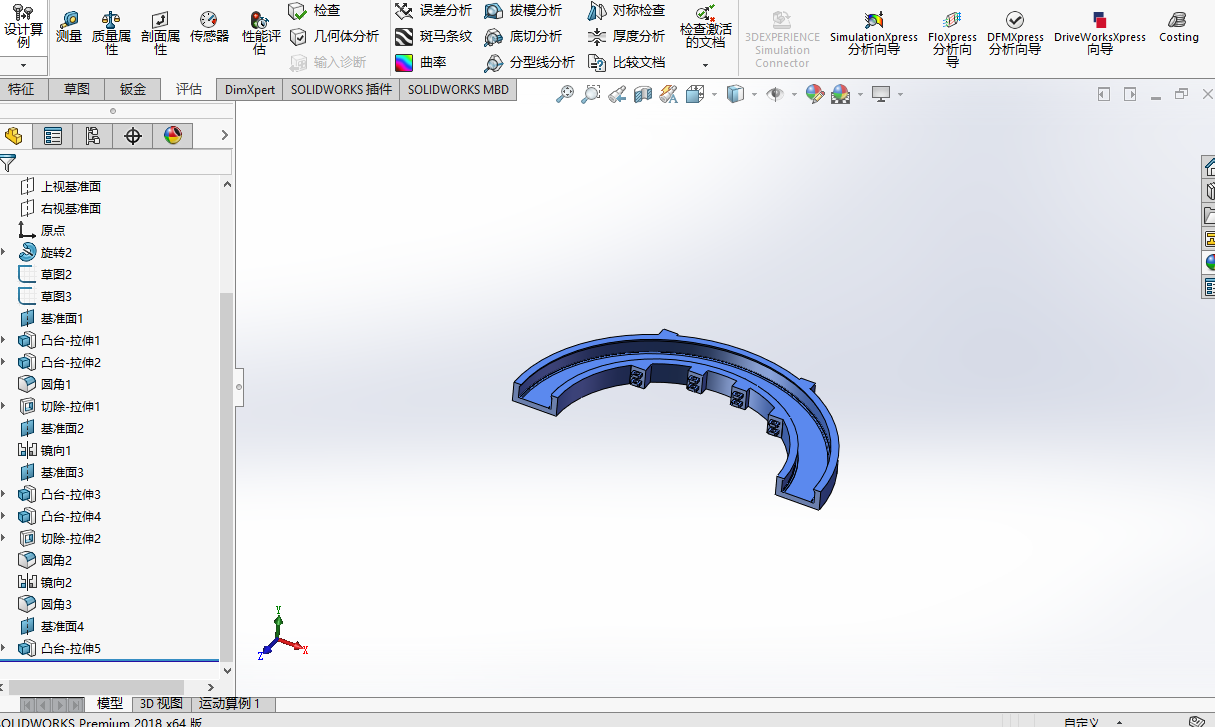The image size is (1215, 727).
Task: Toggle the Hide/Show Items eye icon
Action: [775, 94]
